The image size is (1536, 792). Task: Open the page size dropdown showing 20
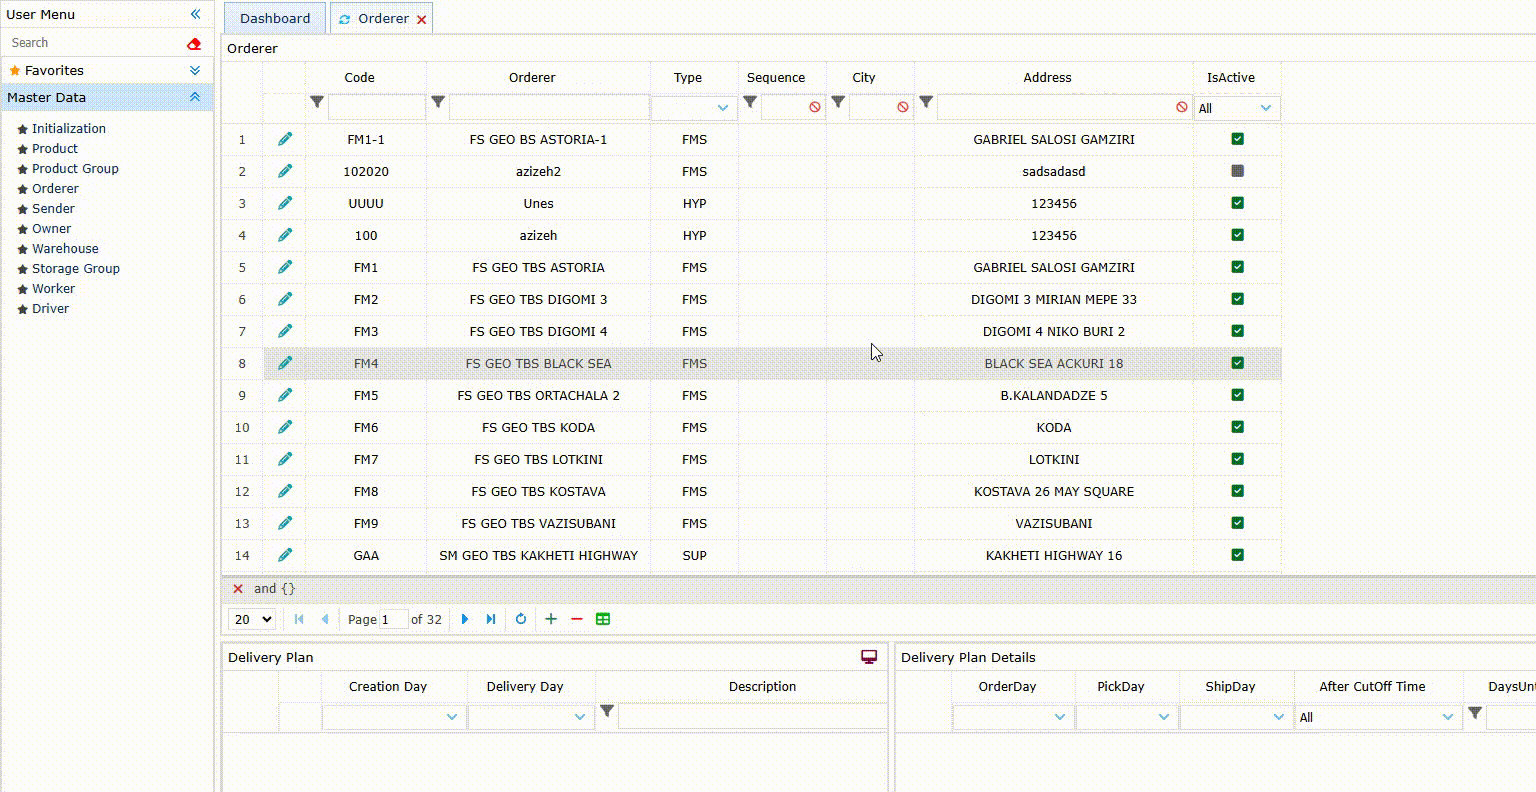[252, 619]
